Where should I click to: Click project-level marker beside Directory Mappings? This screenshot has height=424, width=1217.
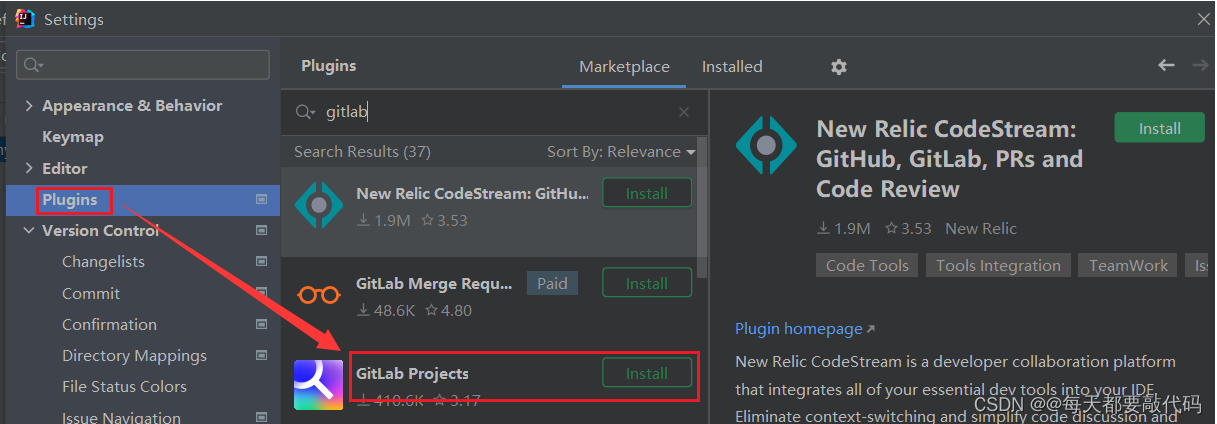pyautogui.click(x=261, y=355)
